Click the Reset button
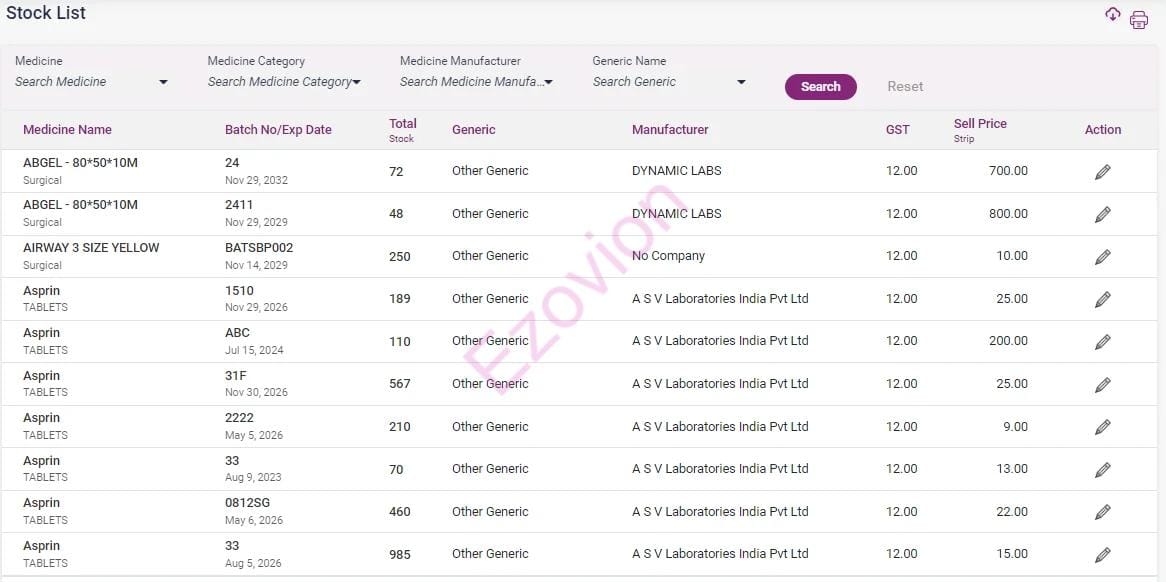 [905, 87]
